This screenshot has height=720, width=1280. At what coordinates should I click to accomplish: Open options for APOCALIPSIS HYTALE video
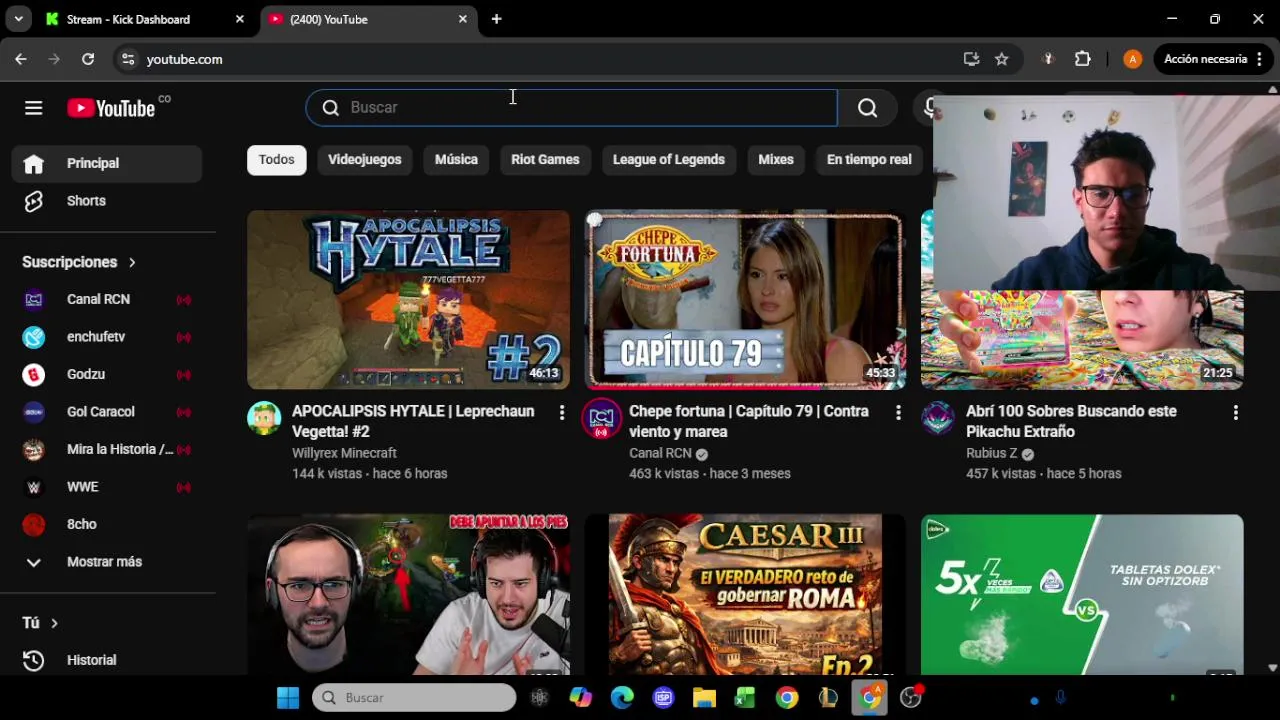[561, 412]
